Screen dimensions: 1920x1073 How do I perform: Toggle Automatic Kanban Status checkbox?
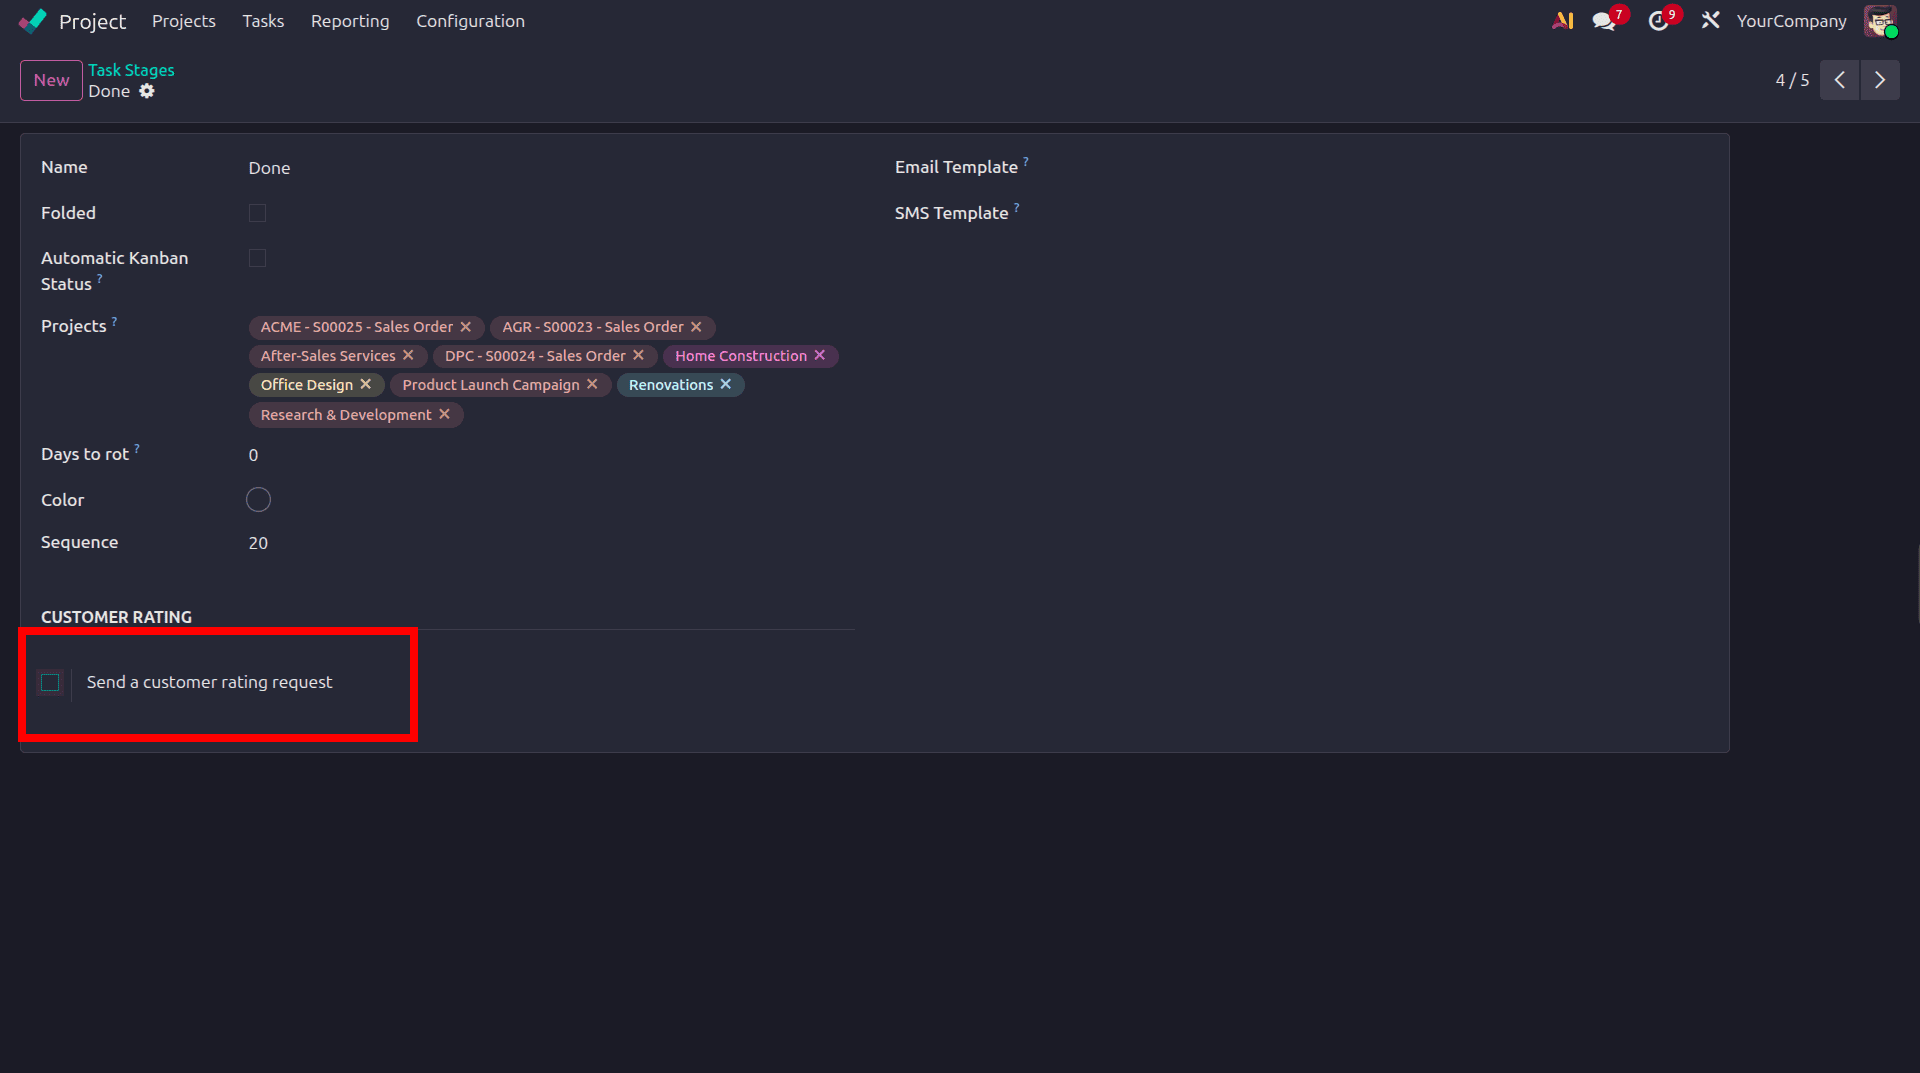(257, 258)
